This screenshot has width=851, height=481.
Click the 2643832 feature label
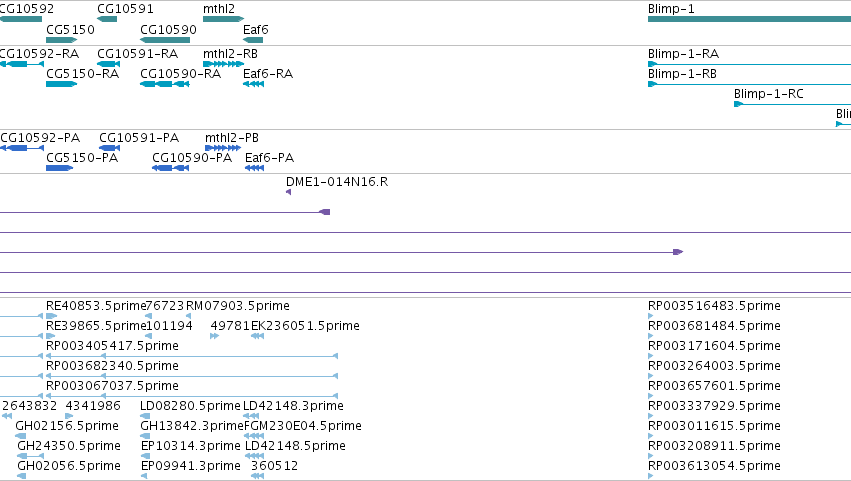(x=29, y=406)
